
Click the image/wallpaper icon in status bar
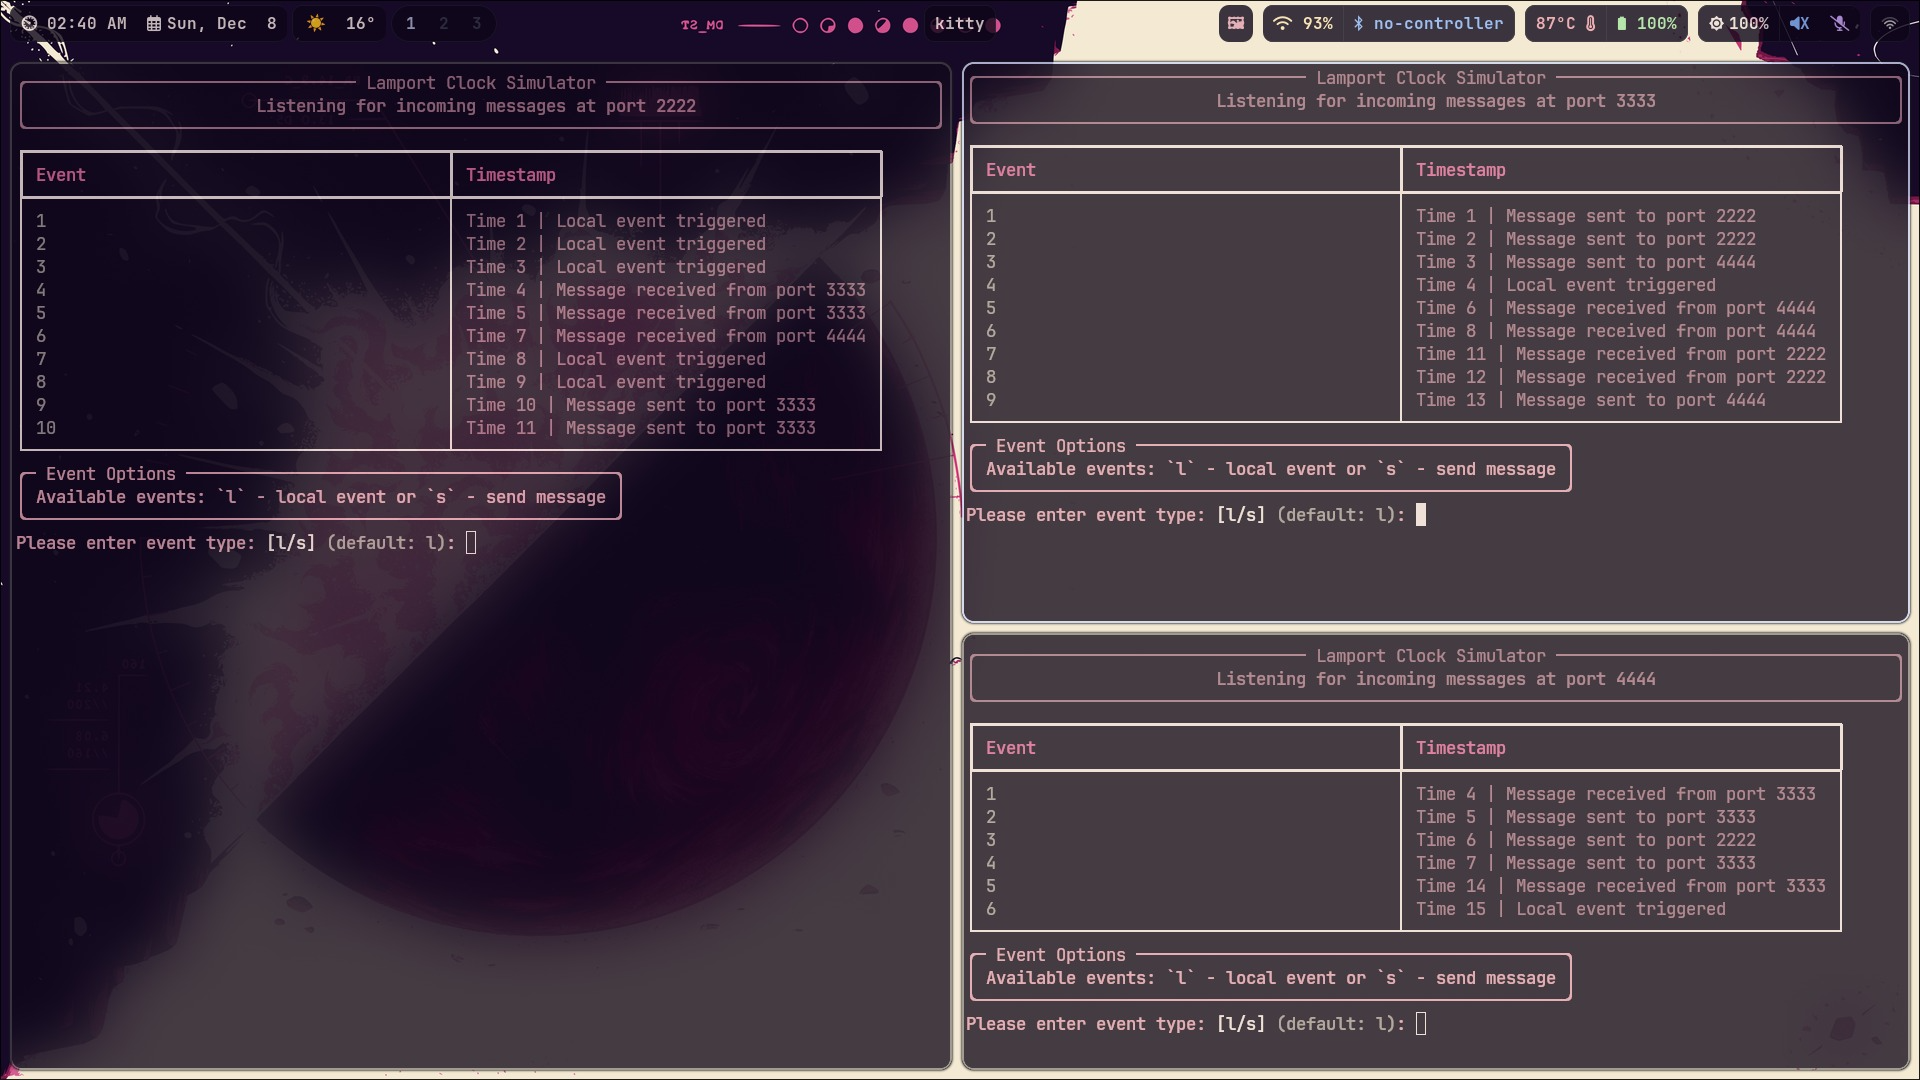click(1236, 23)
